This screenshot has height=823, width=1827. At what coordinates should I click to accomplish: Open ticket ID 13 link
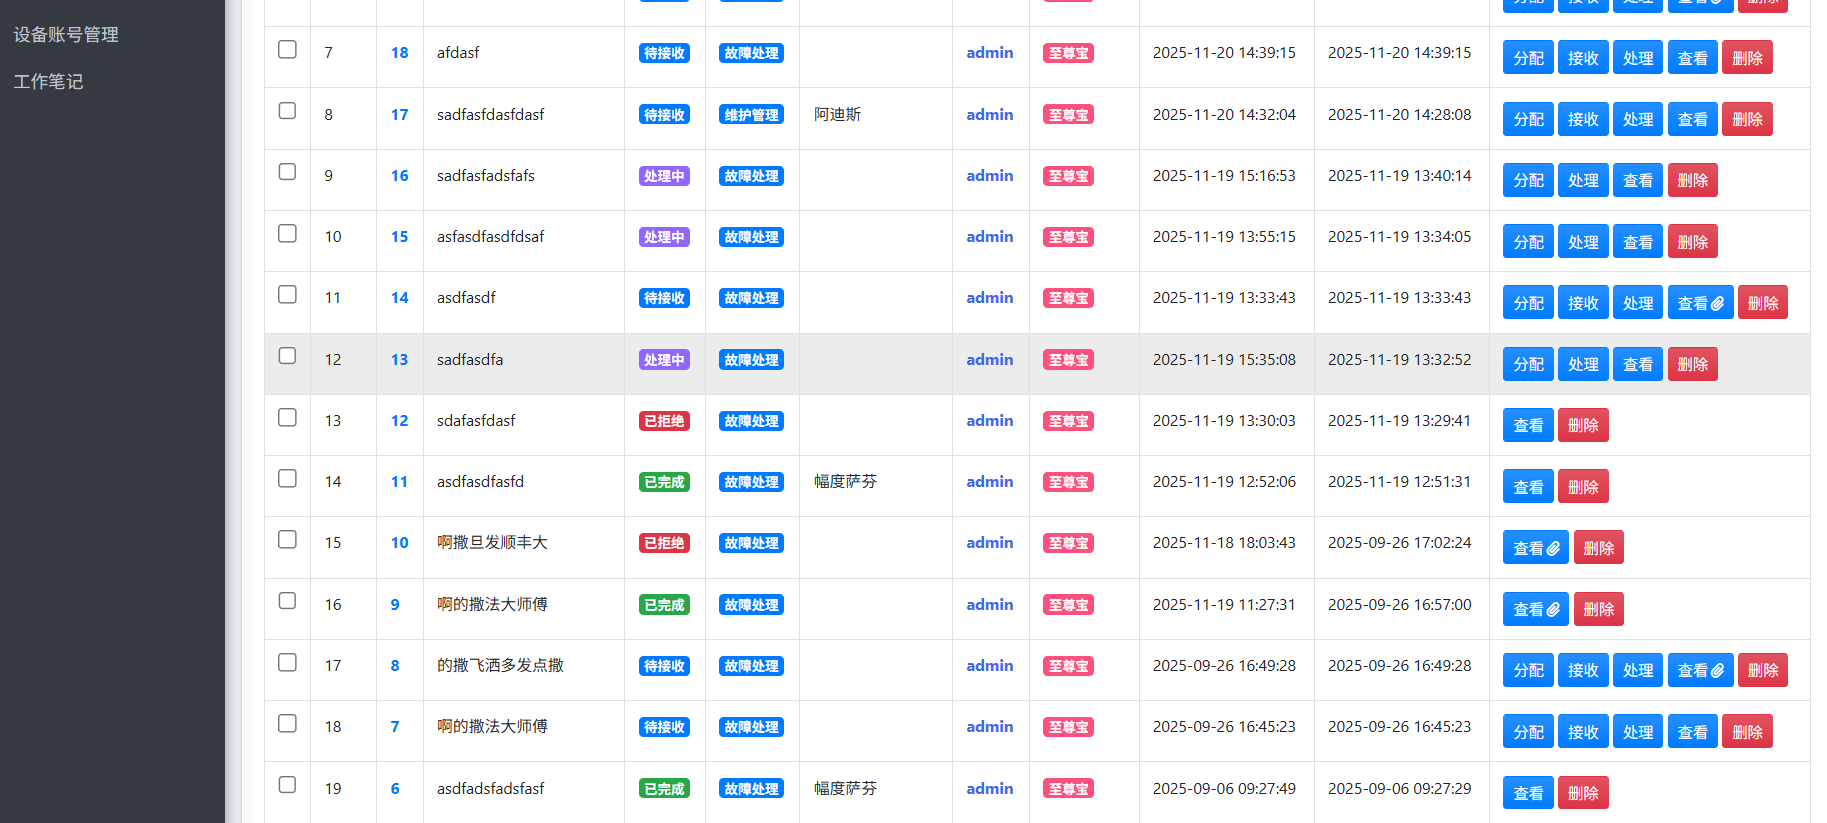pyautogui.click(x=399, y=360)
